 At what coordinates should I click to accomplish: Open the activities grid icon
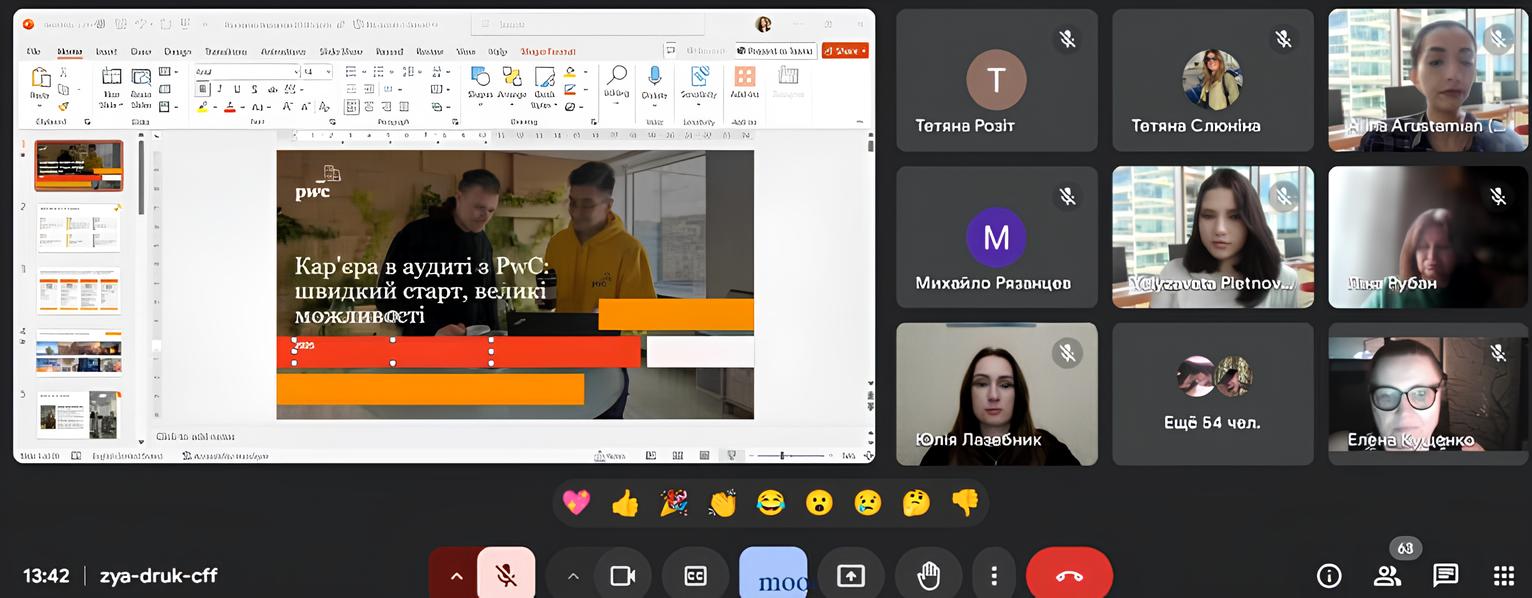(x=1503, y=575)
